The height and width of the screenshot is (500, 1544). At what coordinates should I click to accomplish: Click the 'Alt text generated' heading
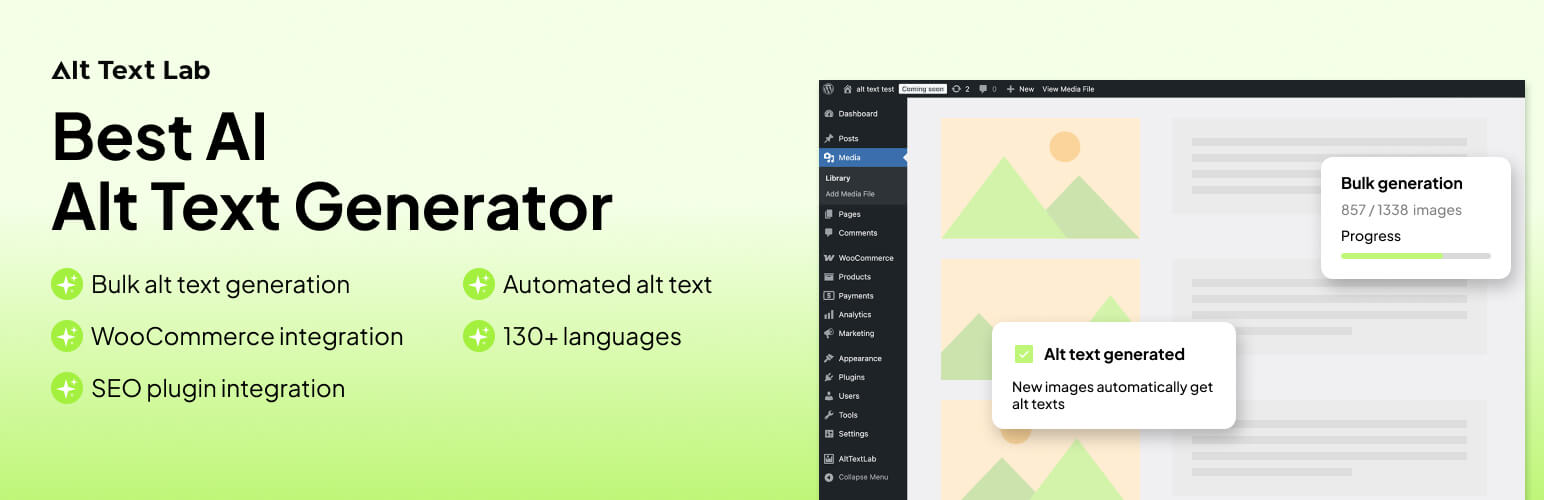point(1114,354)
